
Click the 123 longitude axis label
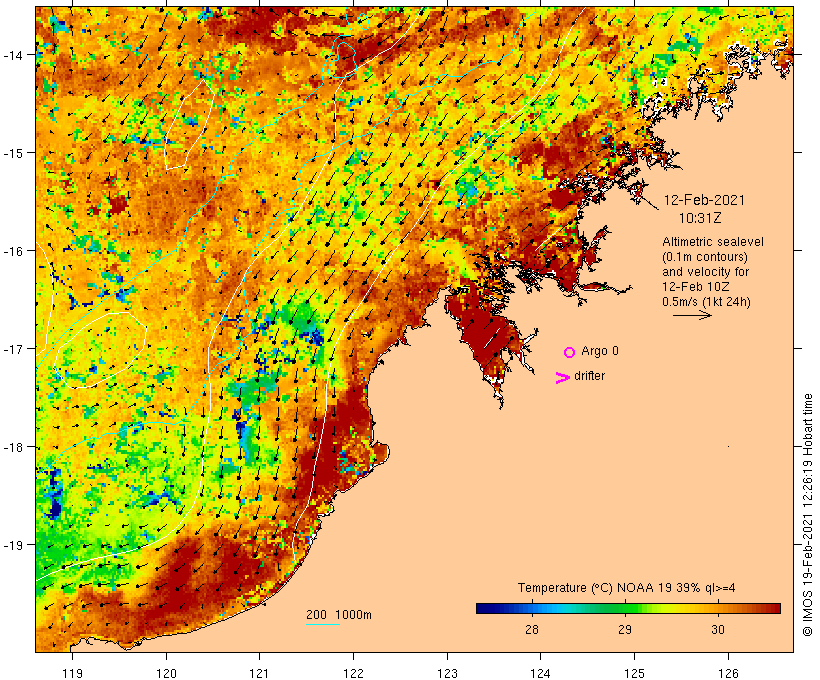click(x=447, y=673)
